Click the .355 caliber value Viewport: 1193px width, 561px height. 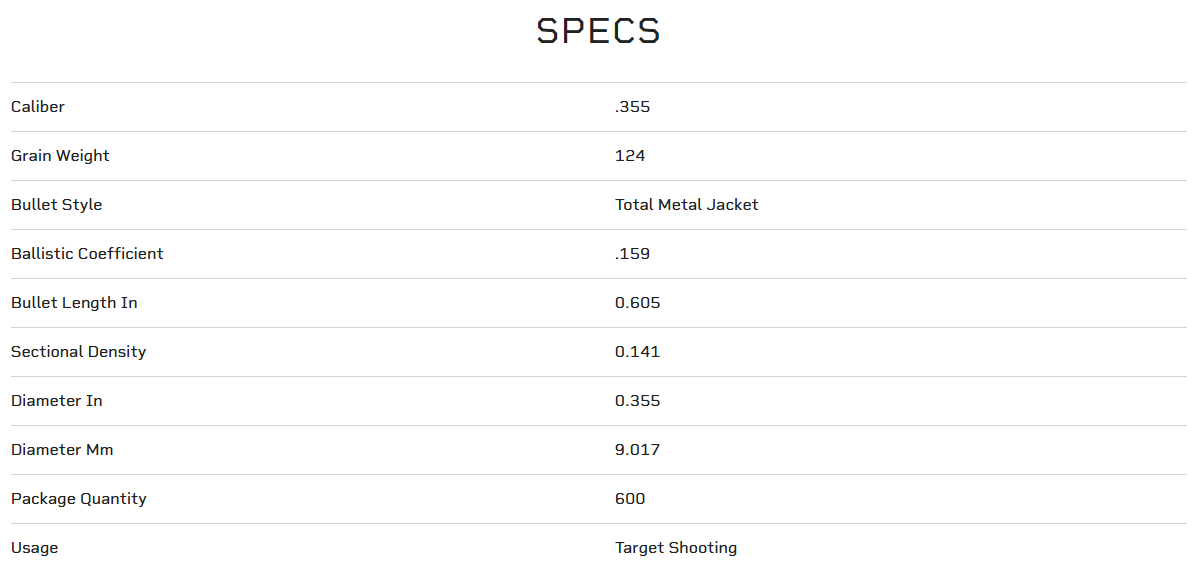point(632,107)
